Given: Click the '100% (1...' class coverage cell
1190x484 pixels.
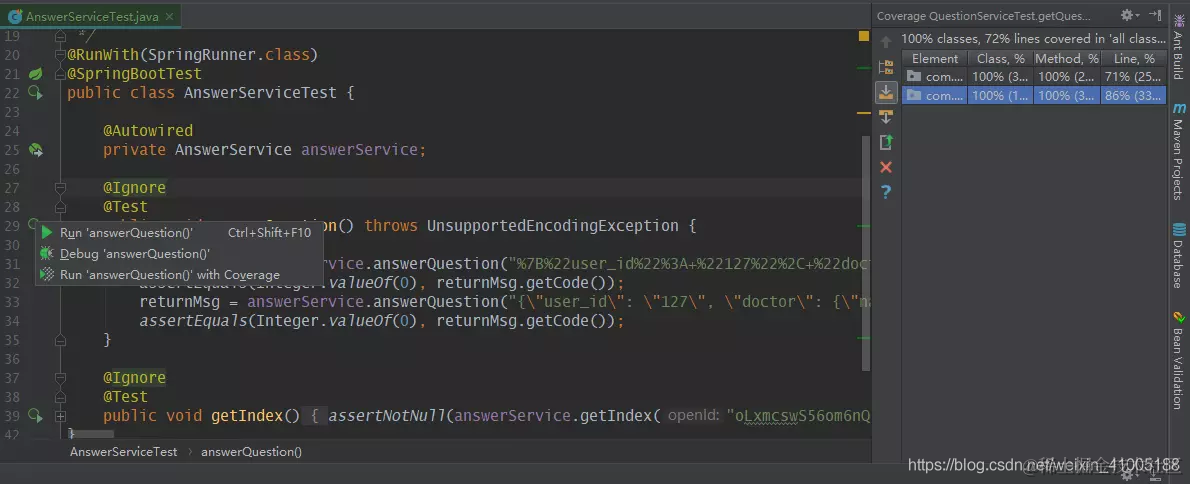Looking at the screenshot, I should click(x=1001, y=96).
